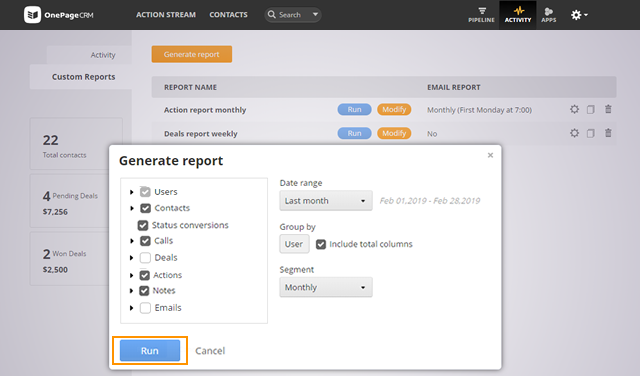Go to Action Stream menu

(166, 15)
